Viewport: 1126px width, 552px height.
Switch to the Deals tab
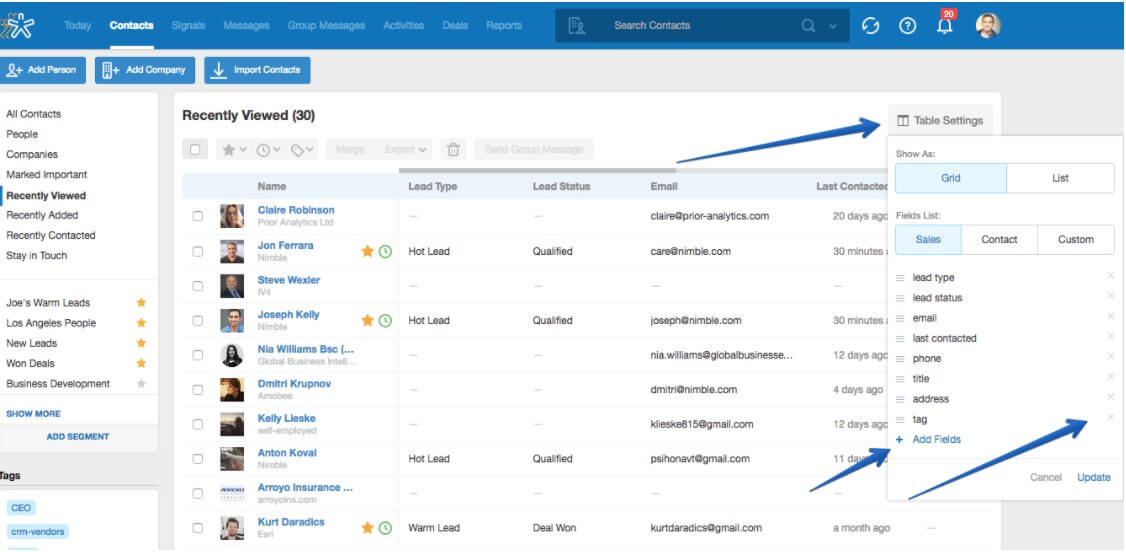(x=455, y=26)
